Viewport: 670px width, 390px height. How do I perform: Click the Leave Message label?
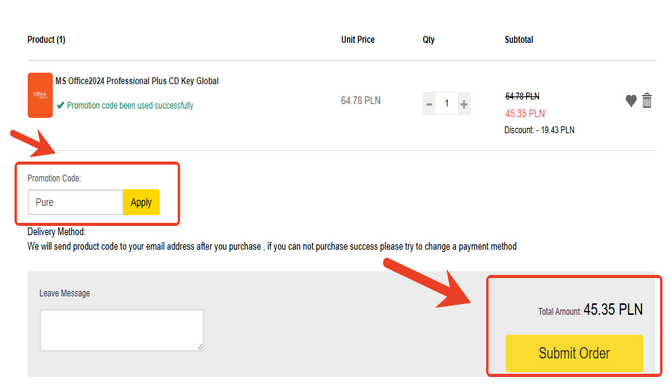65,293
